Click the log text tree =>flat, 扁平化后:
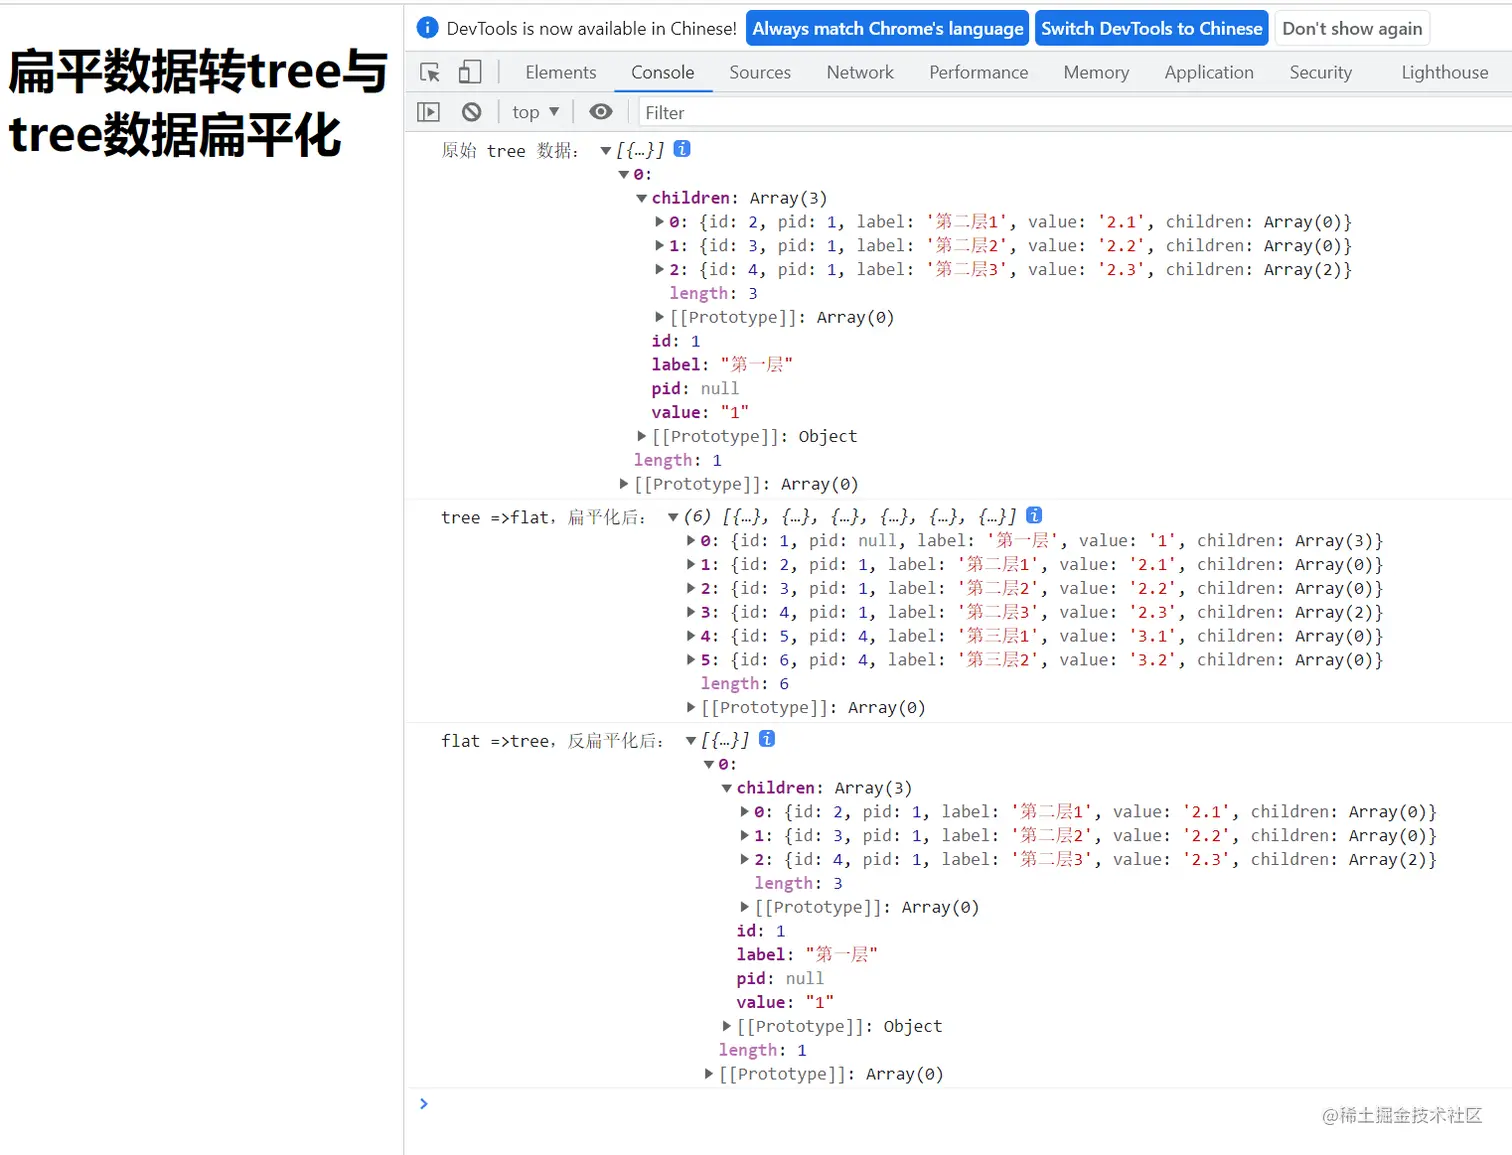Screen dimensions: 1512x1155 click(x=543, y=517)
